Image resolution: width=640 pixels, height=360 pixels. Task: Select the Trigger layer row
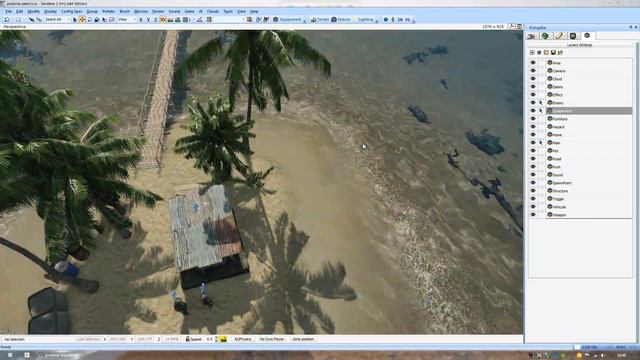click(589, 198)
